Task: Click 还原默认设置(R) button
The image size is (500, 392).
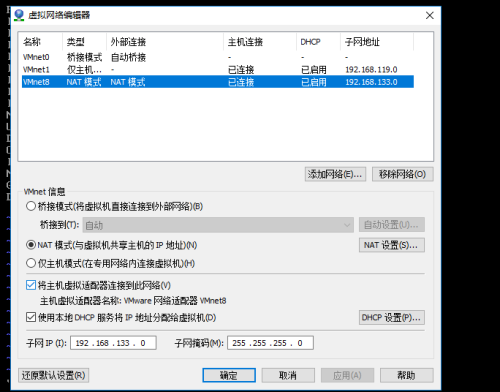Action: 54,375
